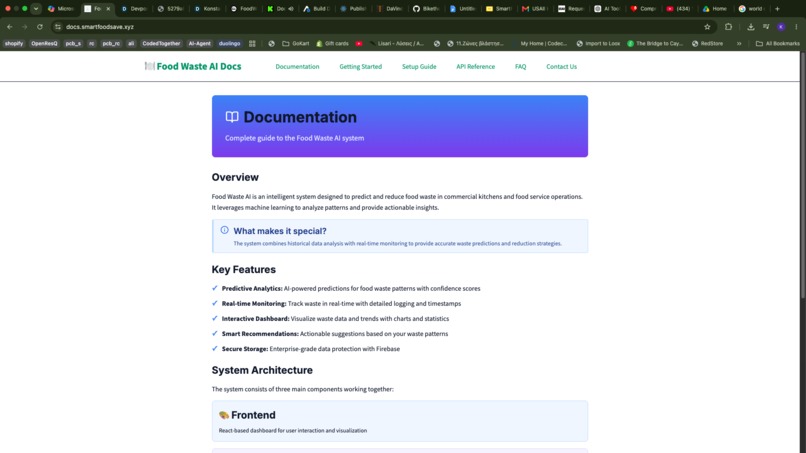Open a new browser tab
The width and height of the screenshot is (806, 453).
point(777,9)
